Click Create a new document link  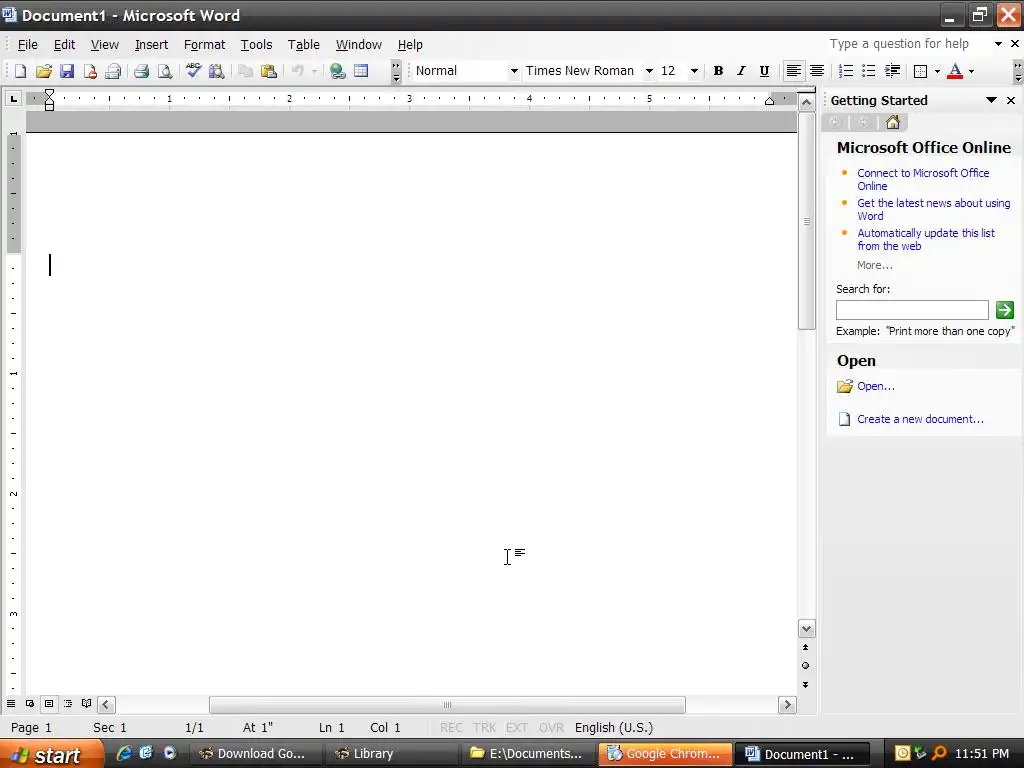click(920, 419)
